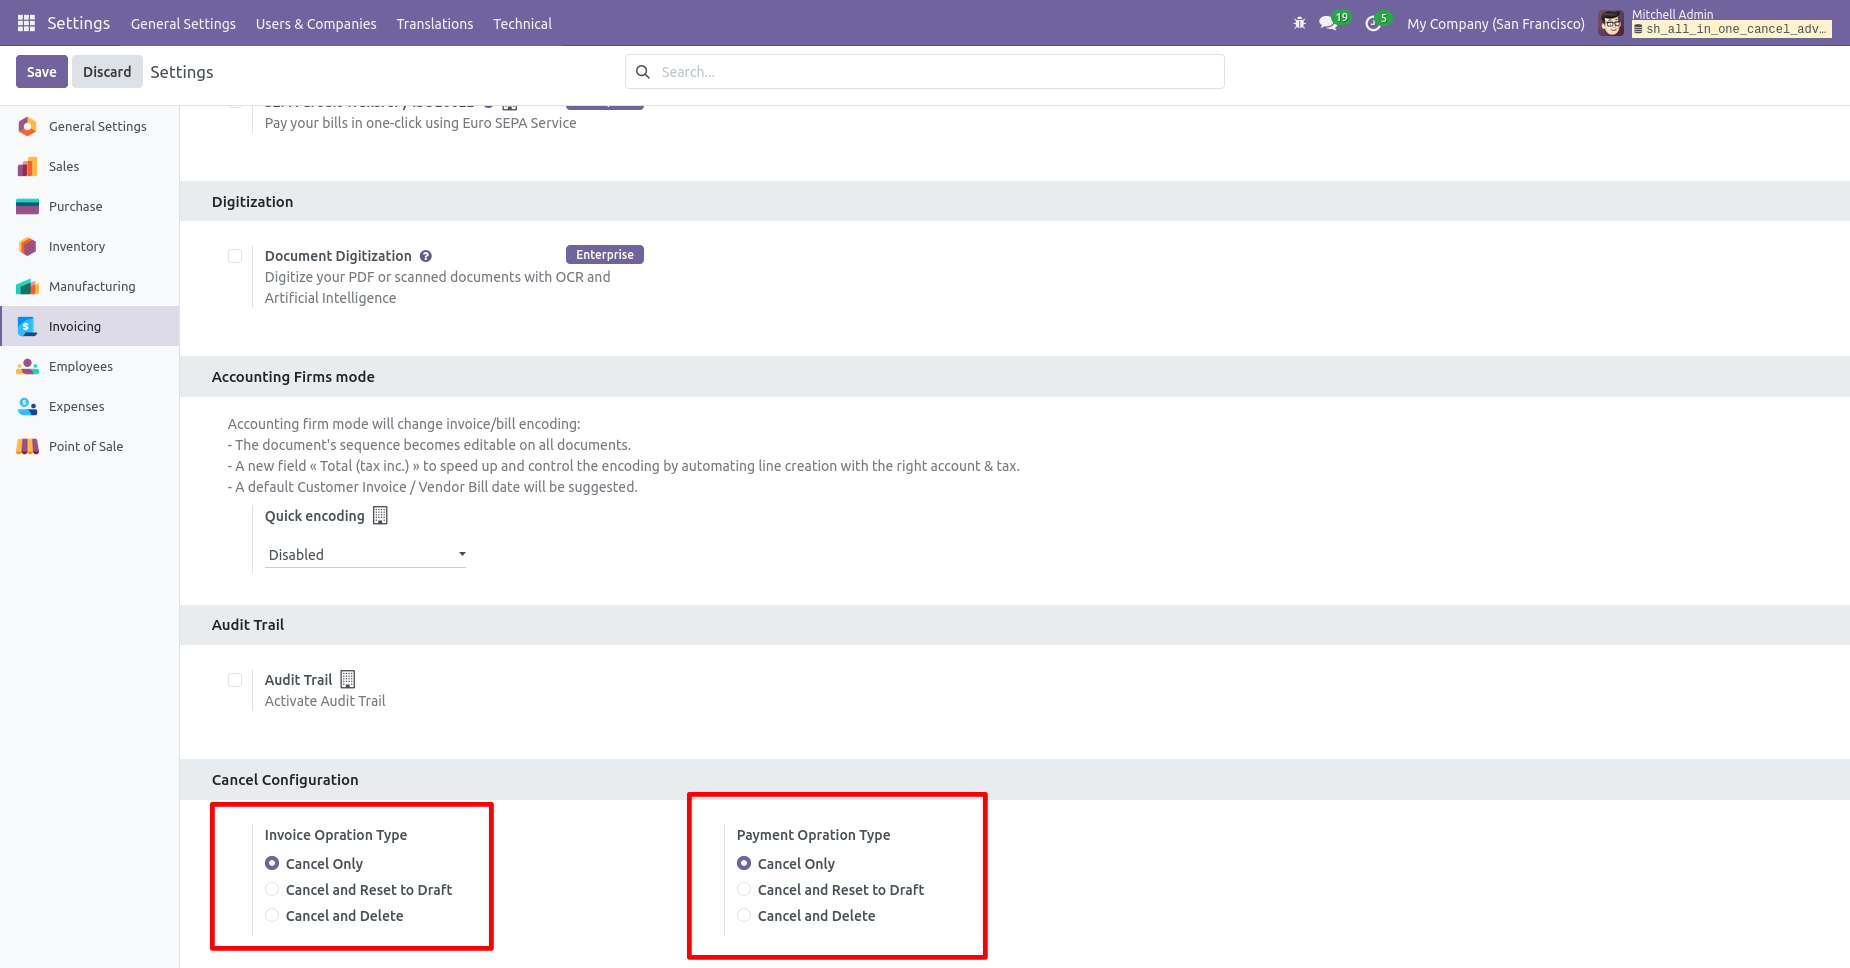Open the conversations chat icon

[x=1328, y=23]
